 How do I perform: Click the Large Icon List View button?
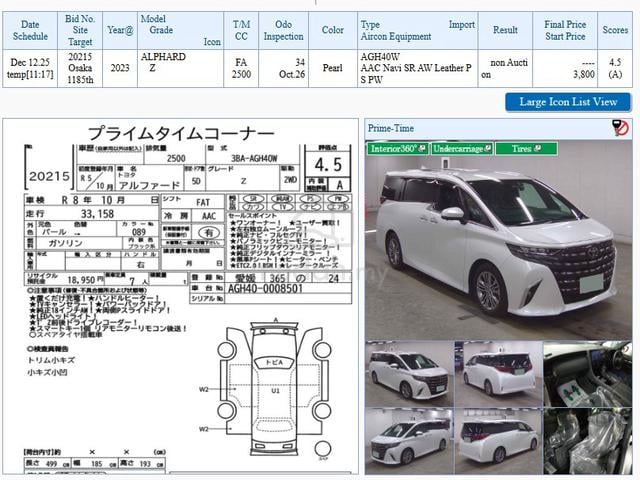pos(568,102)
